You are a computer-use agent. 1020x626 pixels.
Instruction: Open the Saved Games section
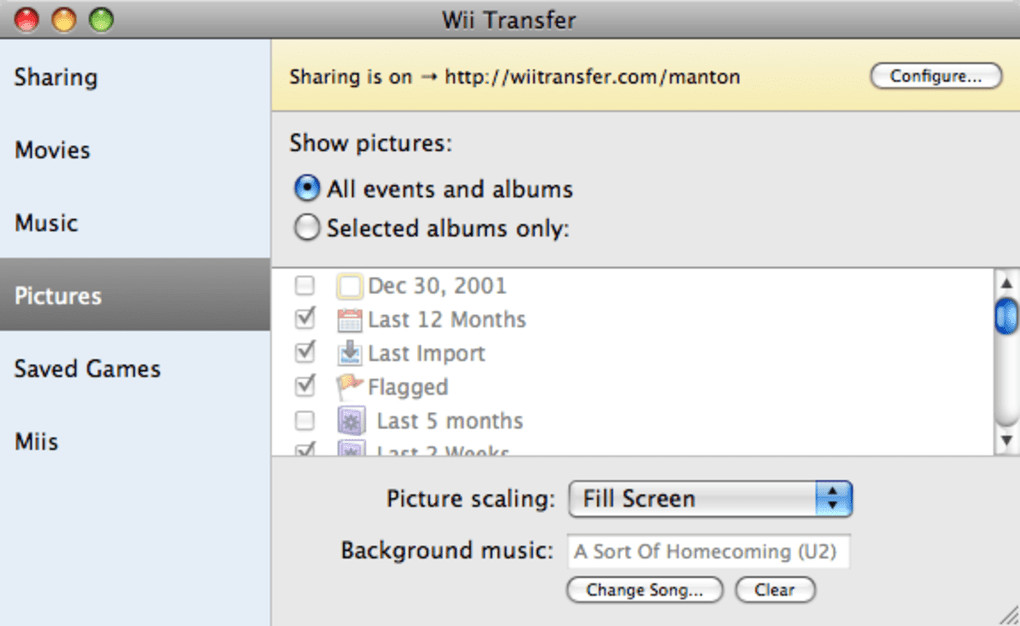click(87, 369)
